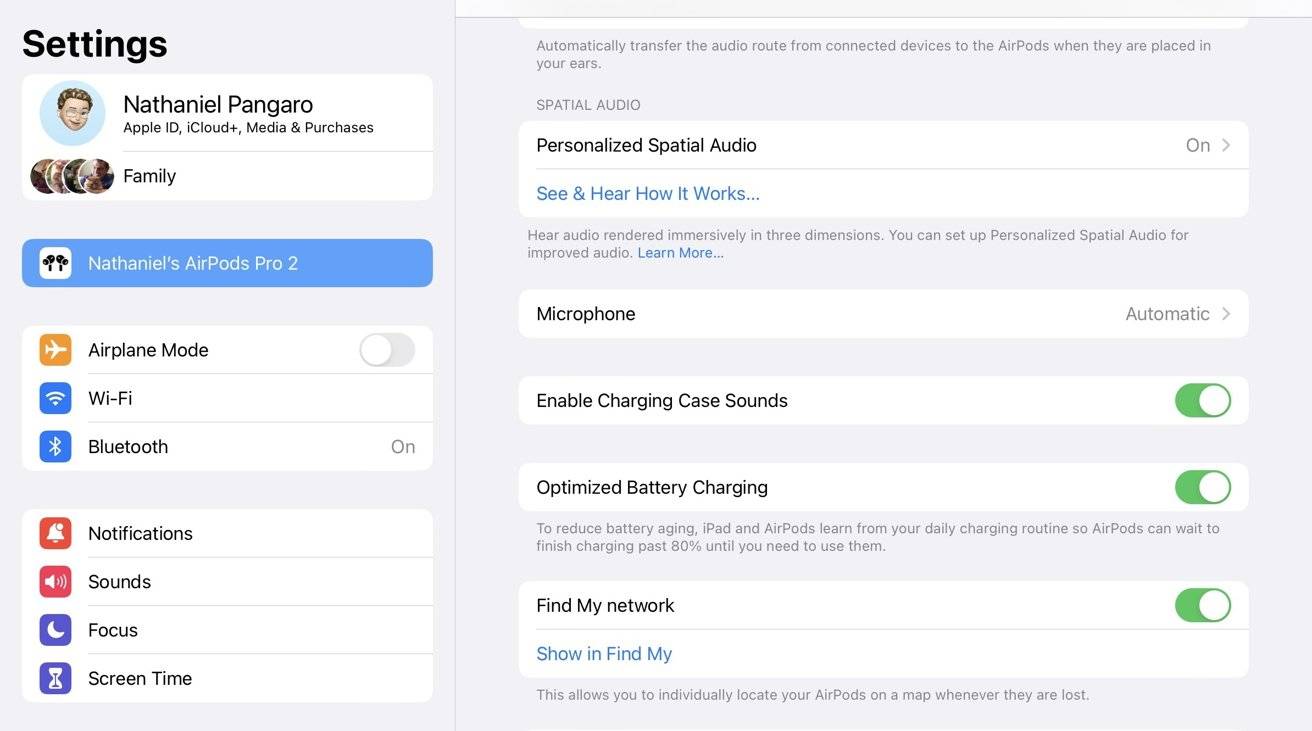Tap the blue Wi-Fi icon
The height and width of the screenshot is (731, 1312).
[x=55, y=398]
